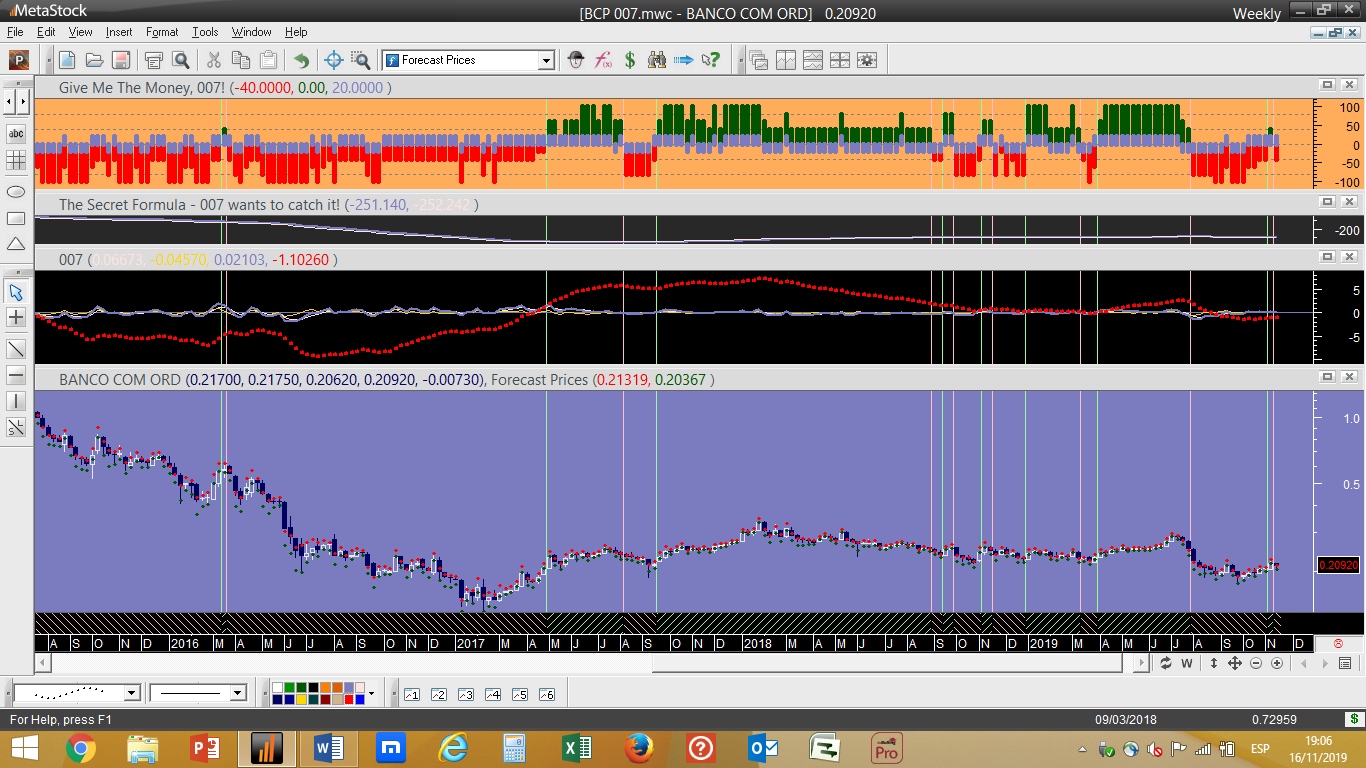The width and height of the screenshot is (1366, 768).
Task: Select the trendline drawing tool
Action: pos(16,348)
